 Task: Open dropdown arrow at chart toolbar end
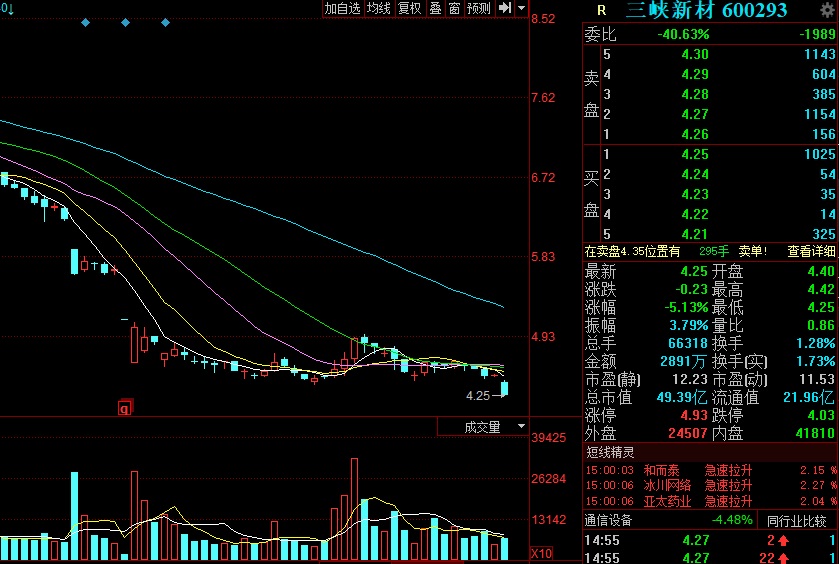click(522, 8)
